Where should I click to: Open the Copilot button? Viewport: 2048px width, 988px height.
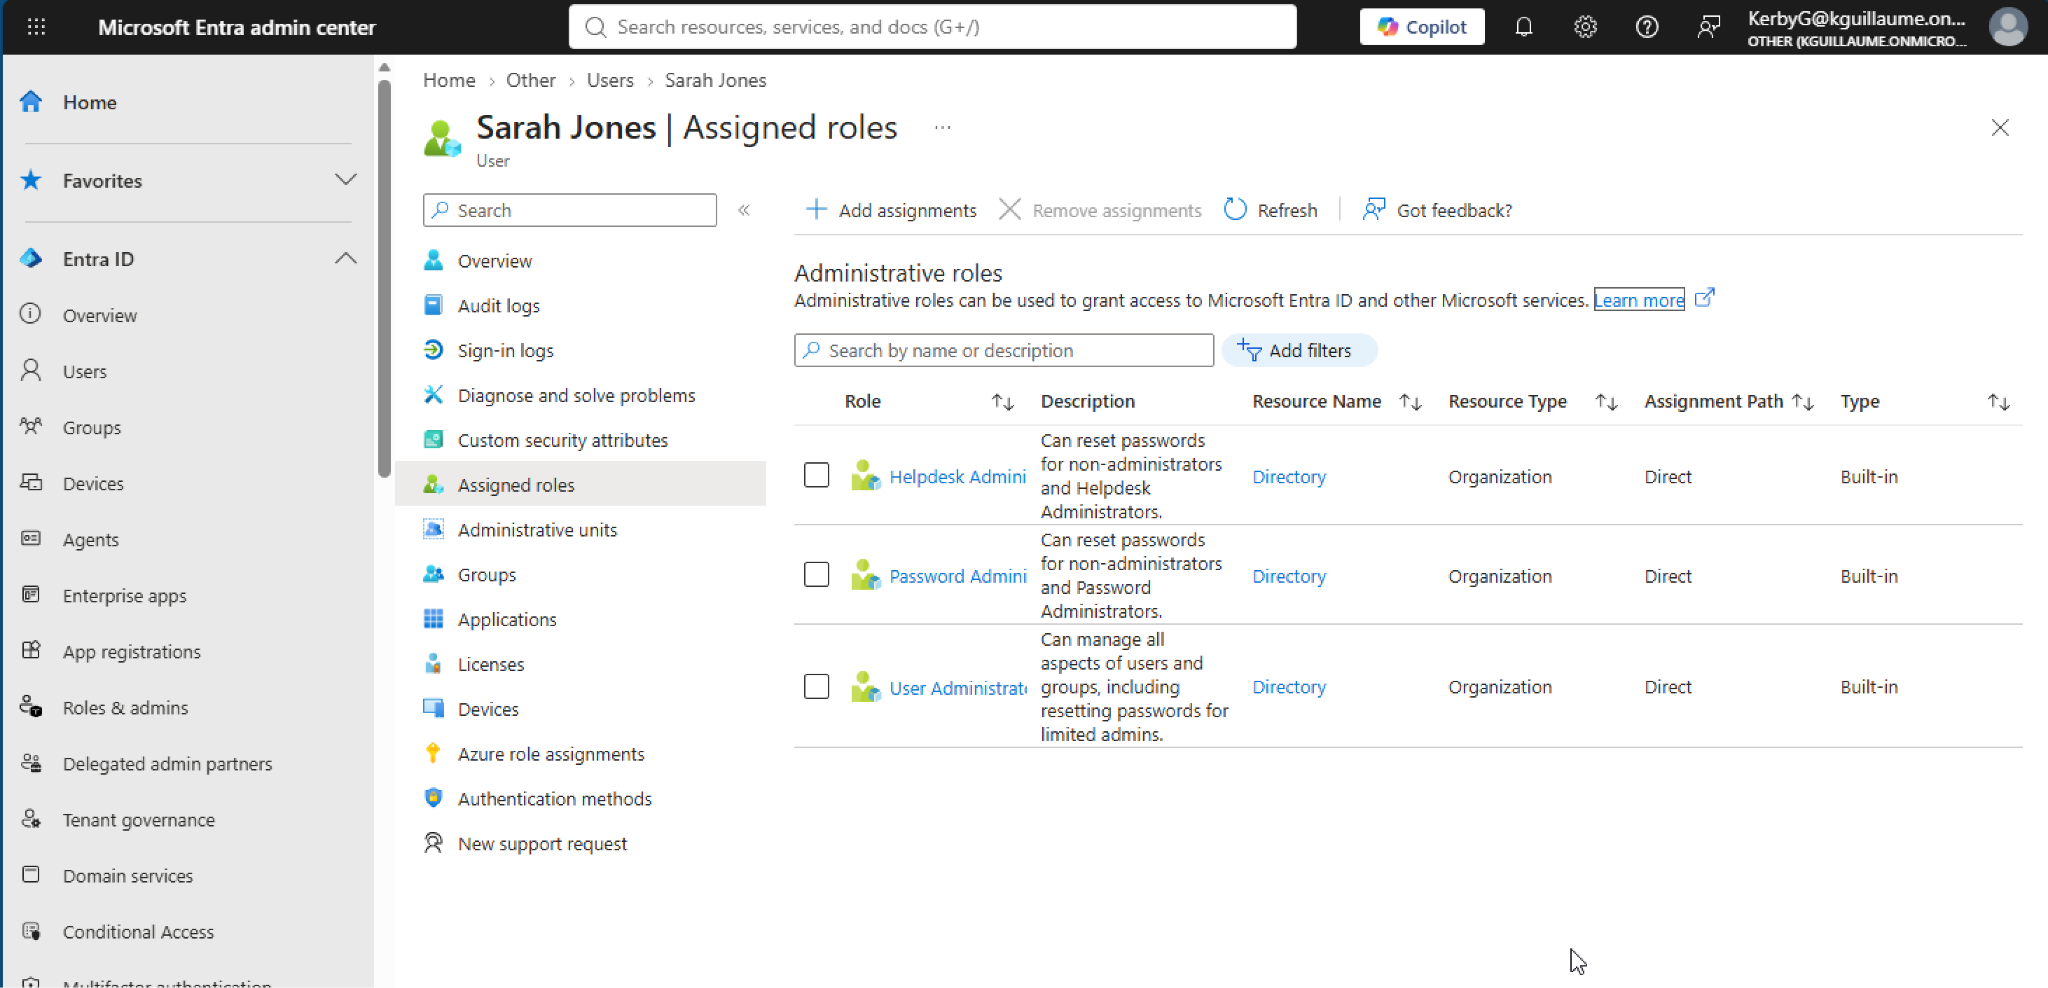coord(1422,27)
